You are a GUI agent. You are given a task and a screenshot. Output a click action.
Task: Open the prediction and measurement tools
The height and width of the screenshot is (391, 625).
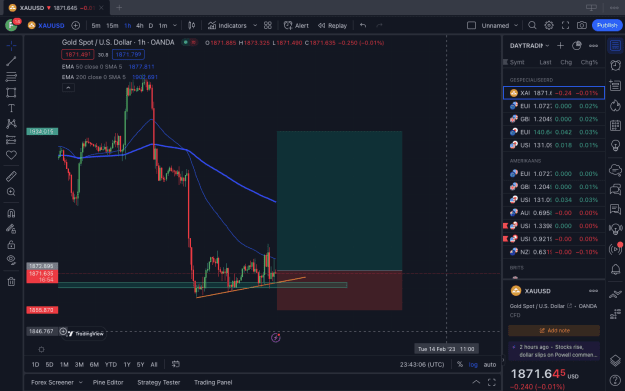pos(11,140)
